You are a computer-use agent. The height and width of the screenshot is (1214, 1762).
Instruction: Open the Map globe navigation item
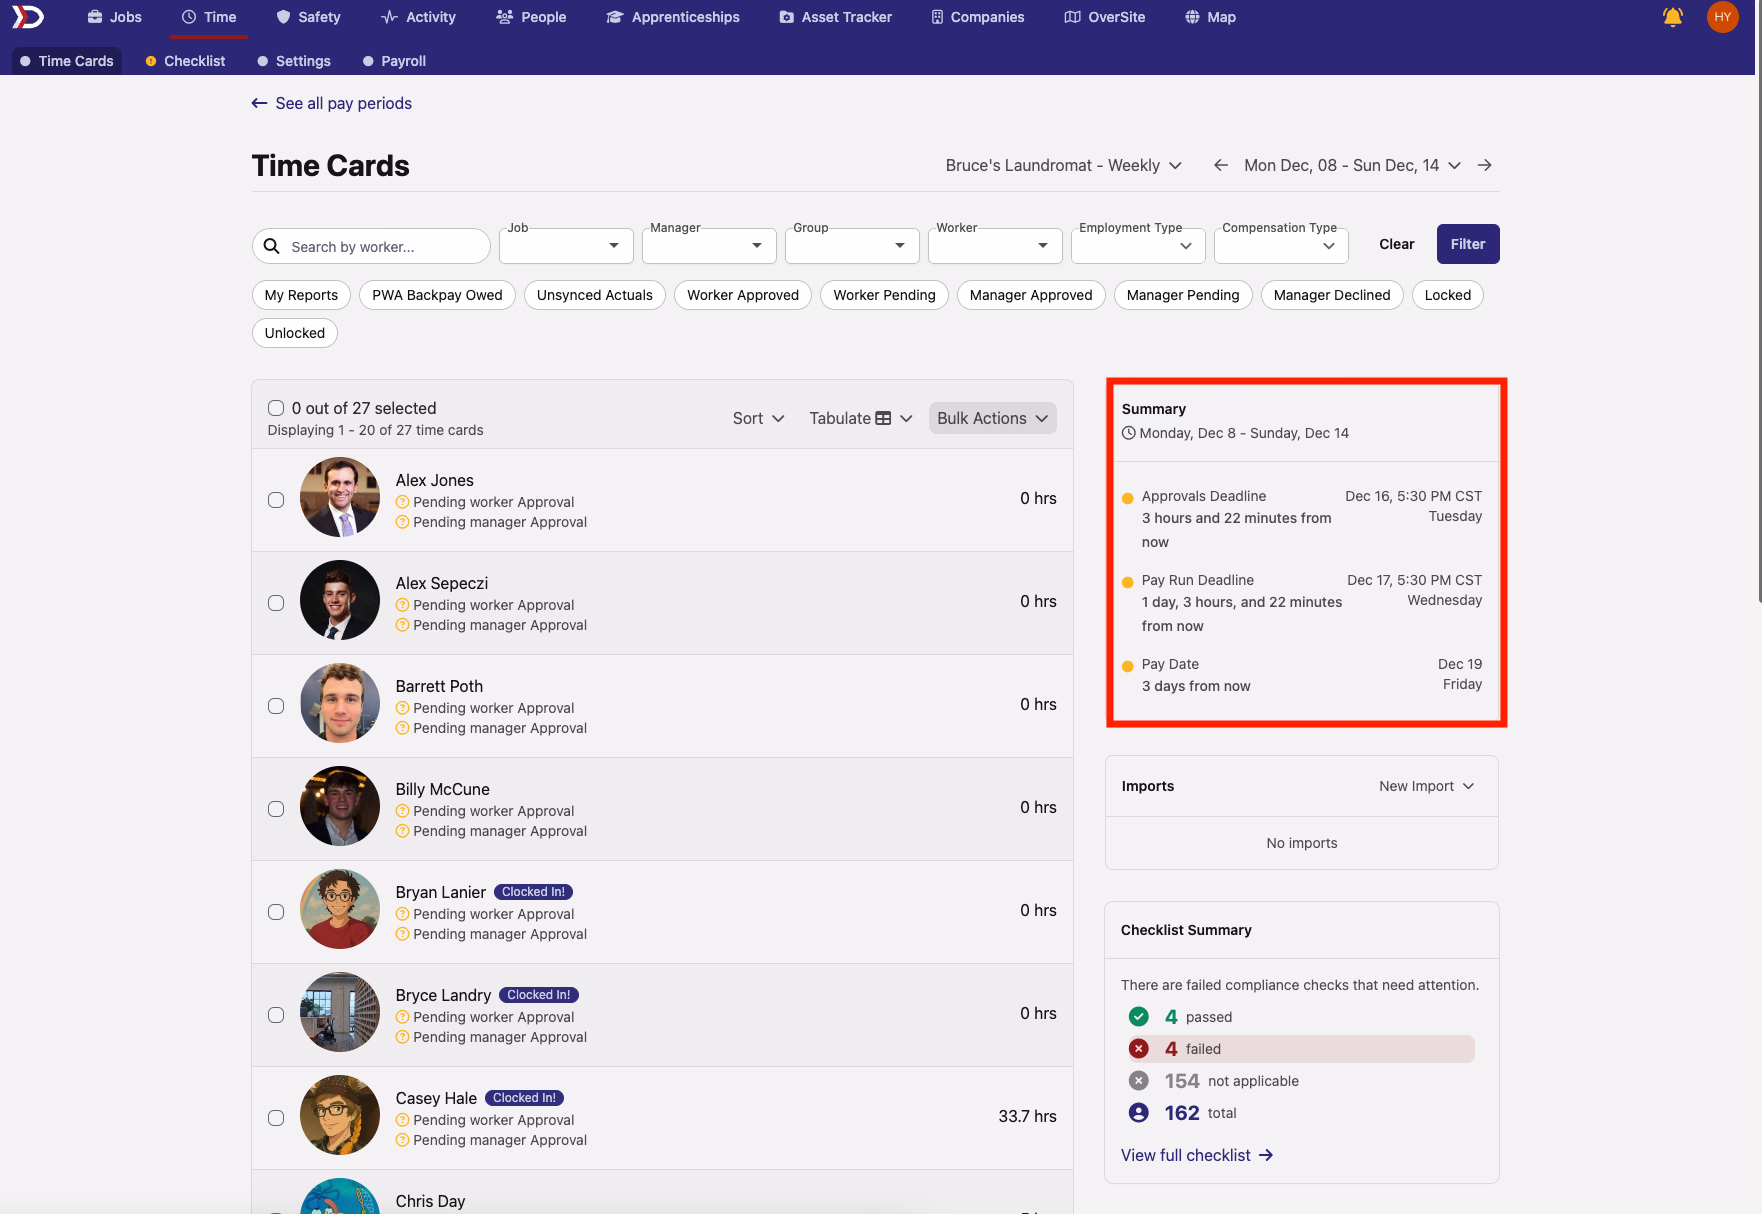pyautogui.click(x=1210, y=17)
